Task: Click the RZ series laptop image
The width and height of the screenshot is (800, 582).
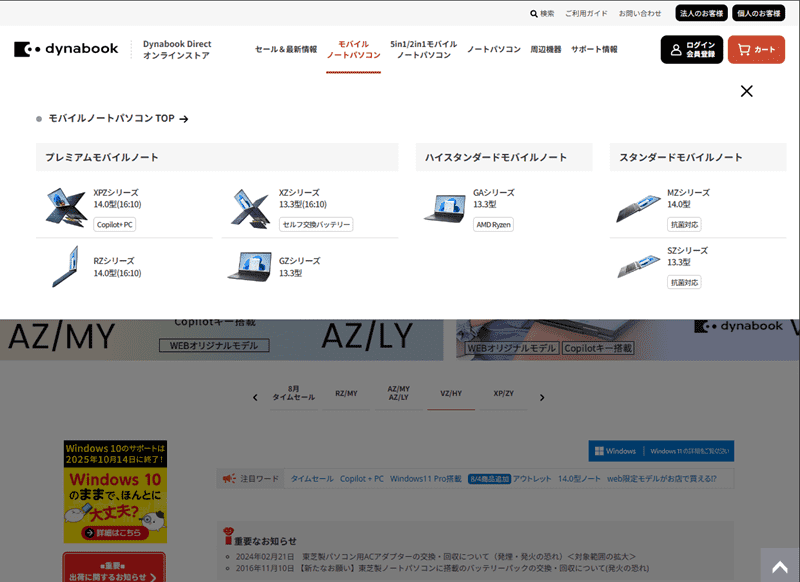Action: tap(65, 266)
